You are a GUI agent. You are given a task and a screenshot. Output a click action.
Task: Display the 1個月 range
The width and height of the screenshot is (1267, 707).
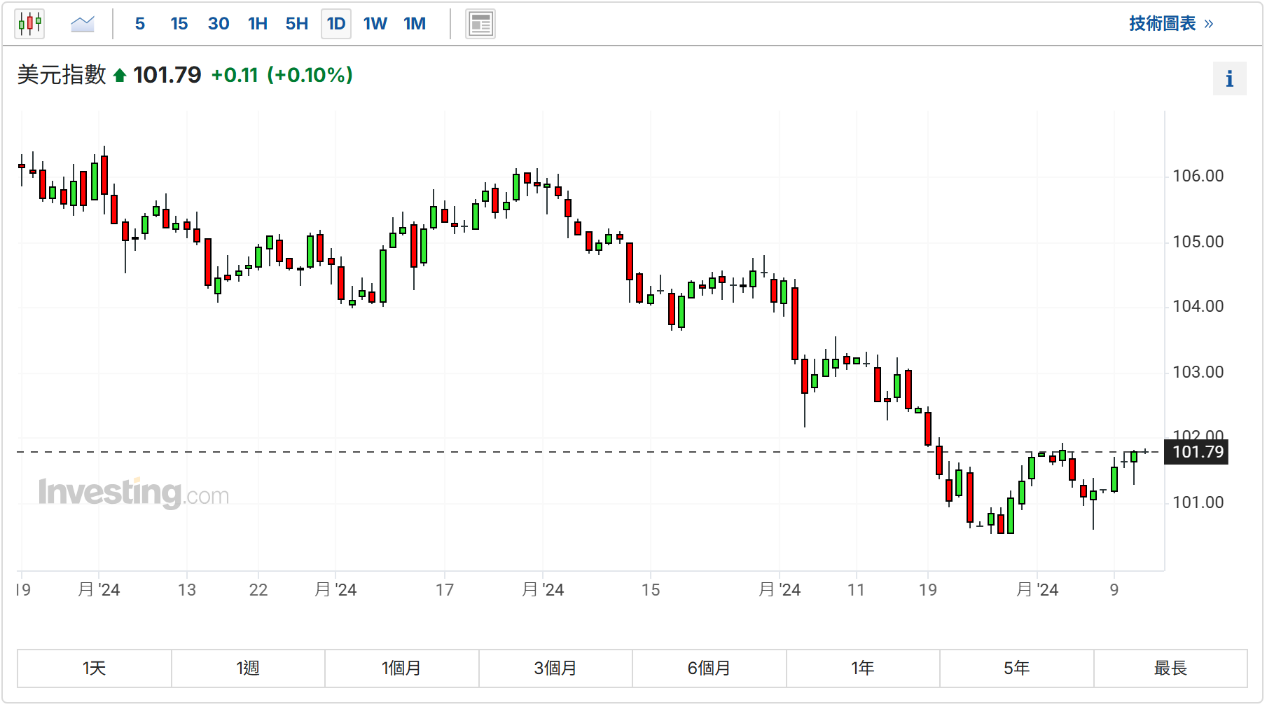click(402, 668)
